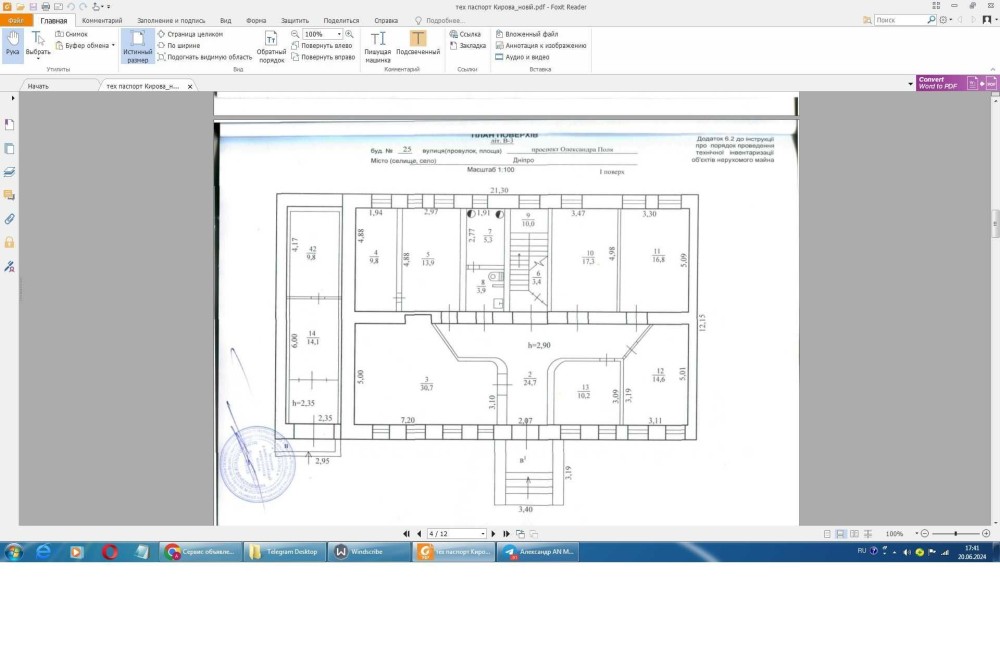The height and width of the screenshot is (671, 1000).
Task: Click the Convert Word to PDF banner
Action: (x=956, y=83)
